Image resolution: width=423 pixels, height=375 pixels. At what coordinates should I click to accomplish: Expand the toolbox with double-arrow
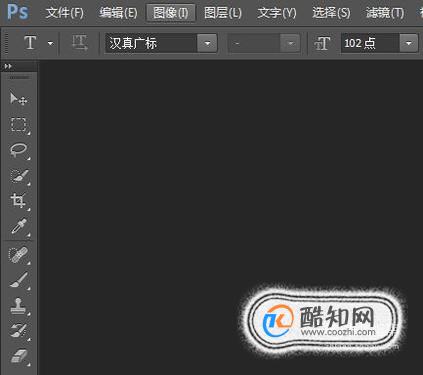pos(8,66)
